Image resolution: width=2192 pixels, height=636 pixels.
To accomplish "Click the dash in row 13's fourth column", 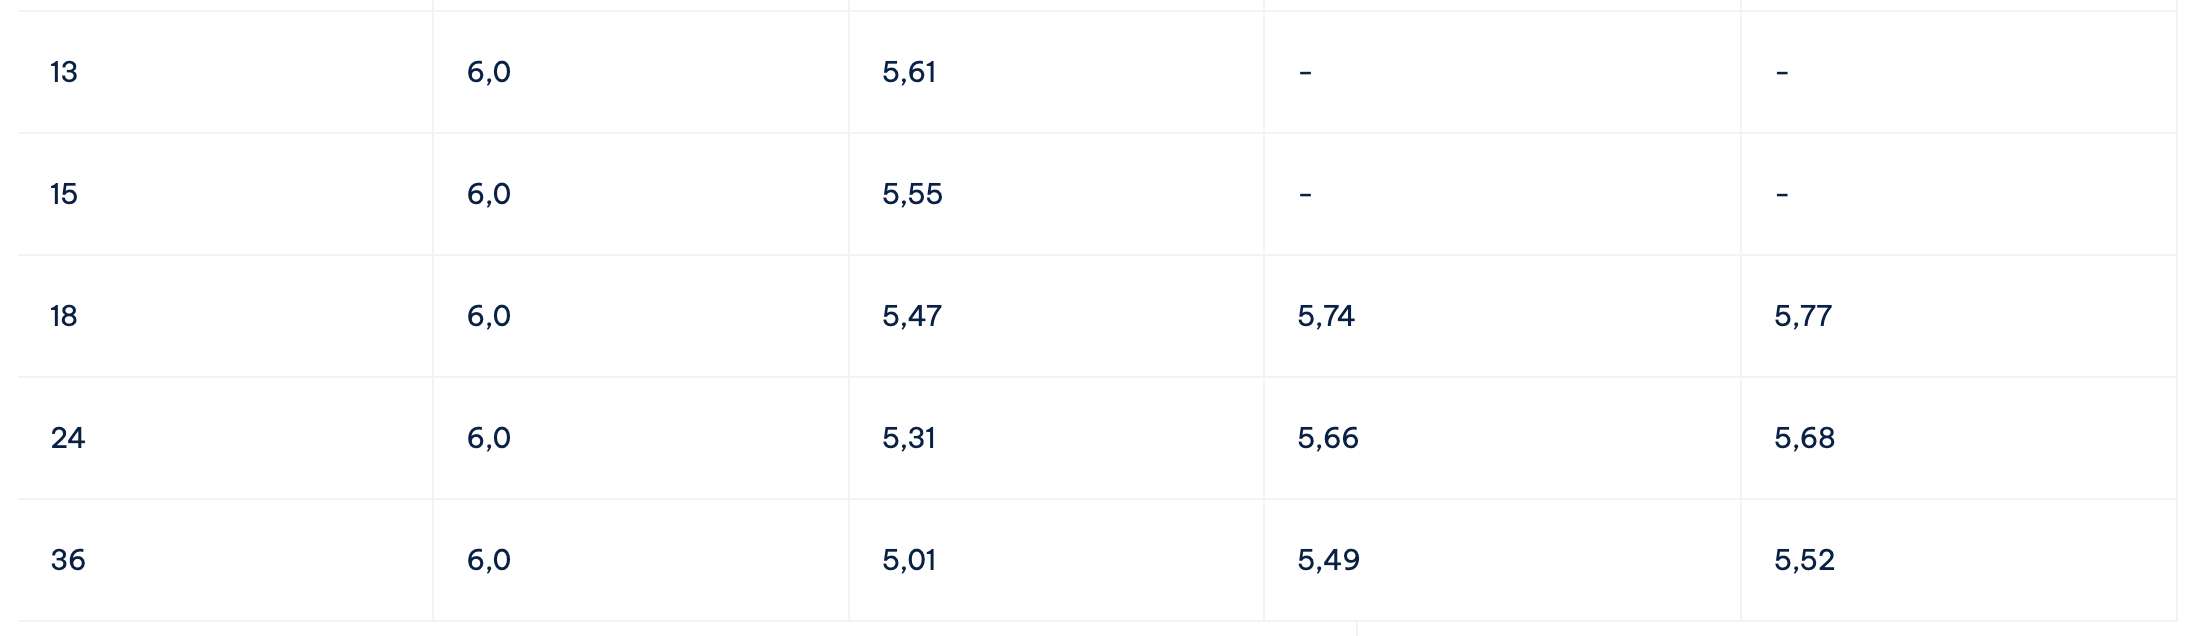I will (x=1305, y=72).
